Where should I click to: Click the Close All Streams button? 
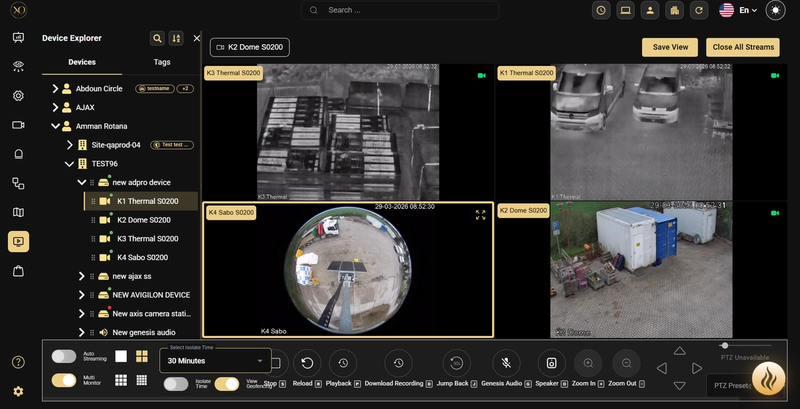[x=742, y=47]
